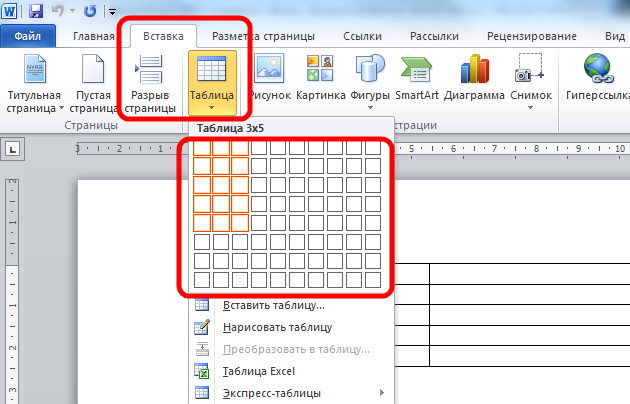Choose Вставить таблицу... from the menu
The width and height of the screenshot is (630, 404).
pyautogui.click(x=273, y=305)
